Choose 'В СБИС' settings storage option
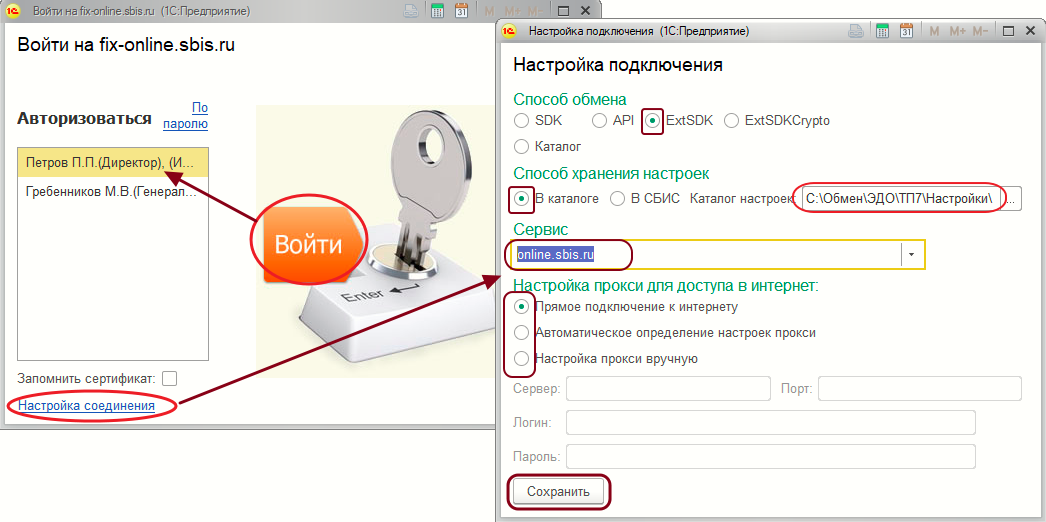The height and width of the screenshot is (522, 1046). pyautogui.click(x=618, y=198)
